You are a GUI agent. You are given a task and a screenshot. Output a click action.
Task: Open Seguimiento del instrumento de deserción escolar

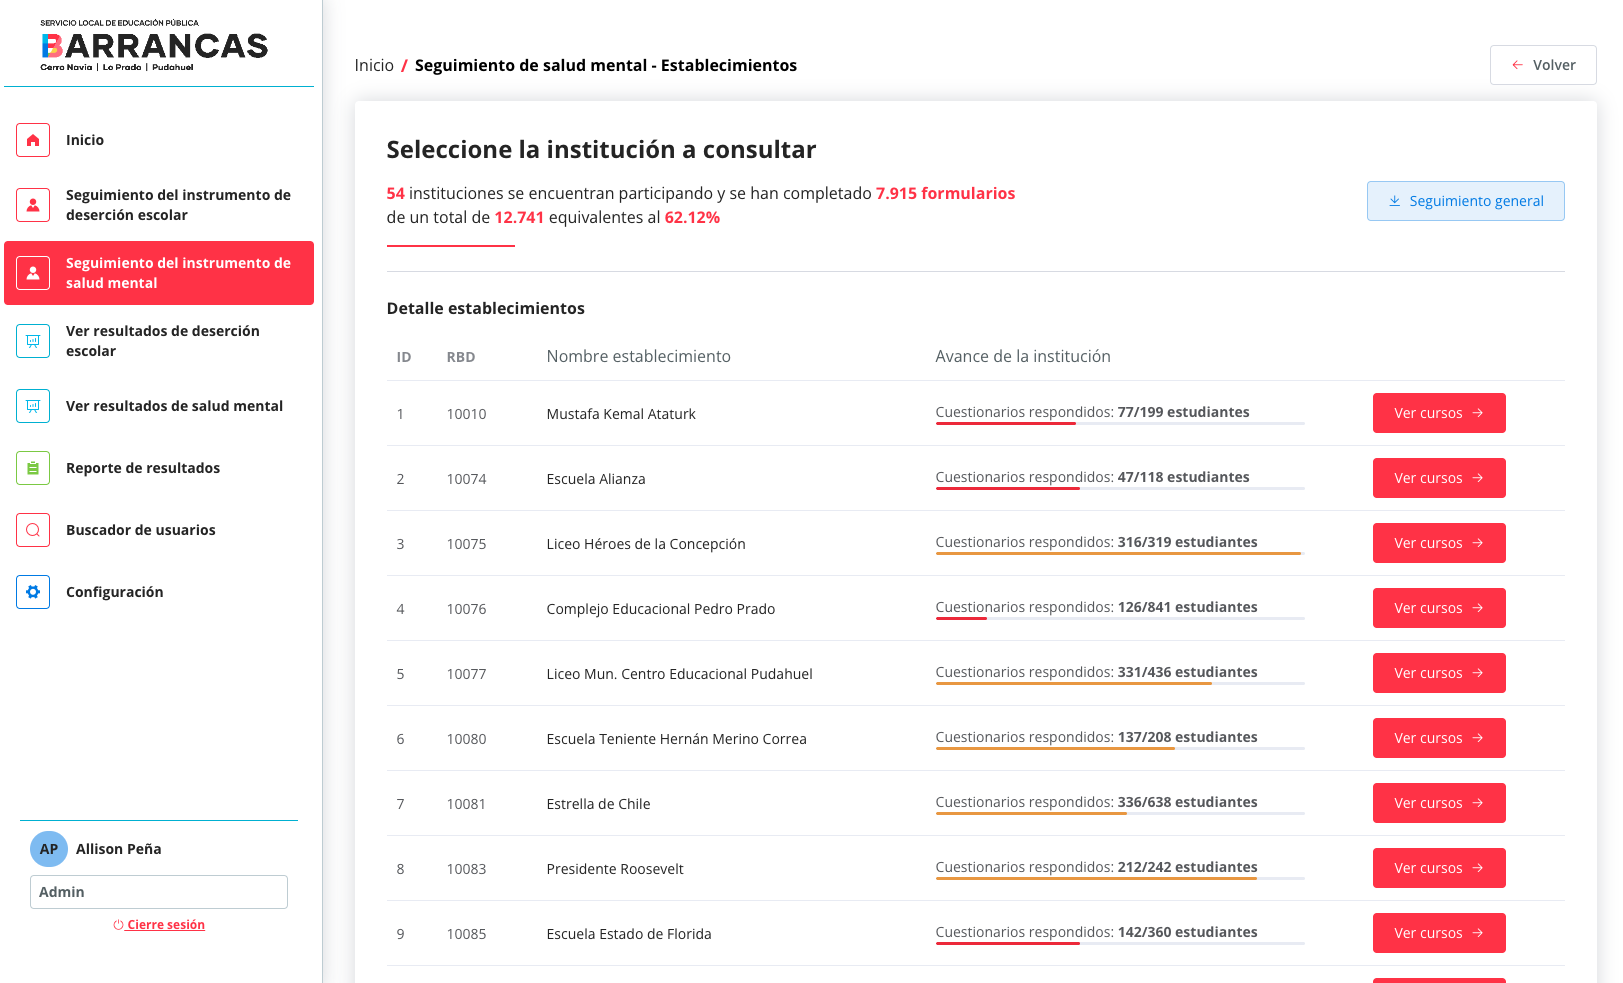[159, 205]
